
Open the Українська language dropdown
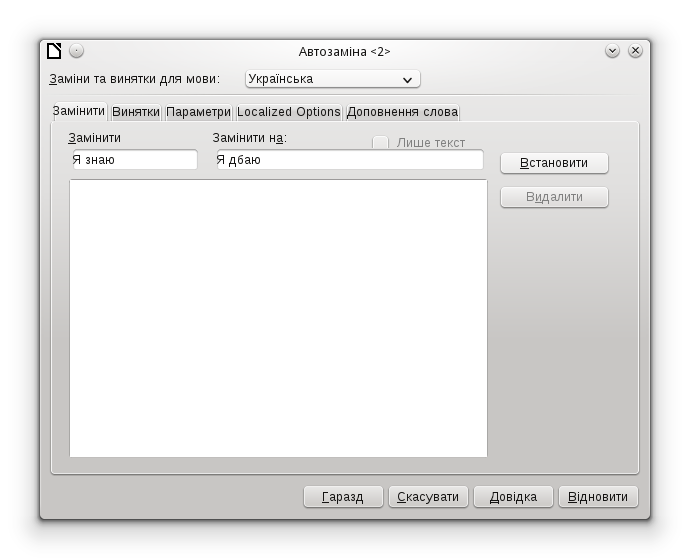332,79
